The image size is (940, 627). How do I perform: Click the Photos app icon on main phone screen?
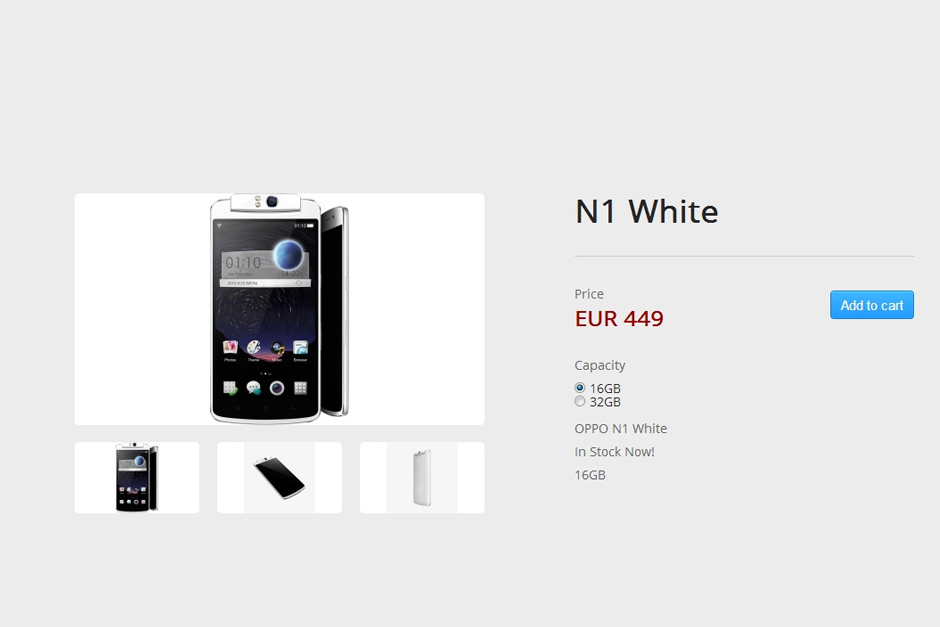point(230,348)
